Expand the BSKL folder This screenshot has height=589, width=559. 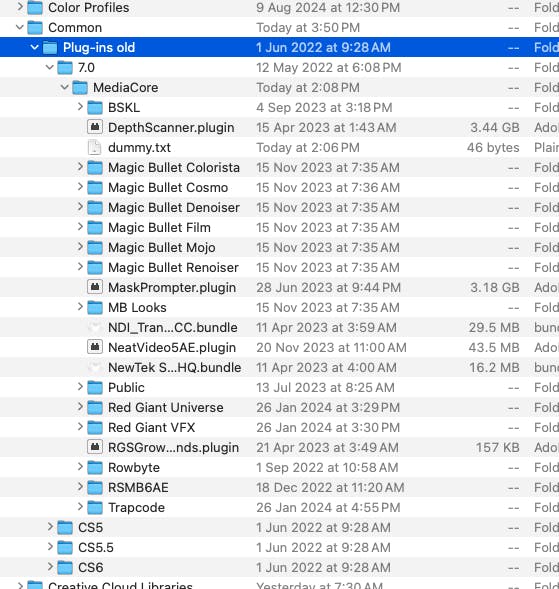point(80,107)
